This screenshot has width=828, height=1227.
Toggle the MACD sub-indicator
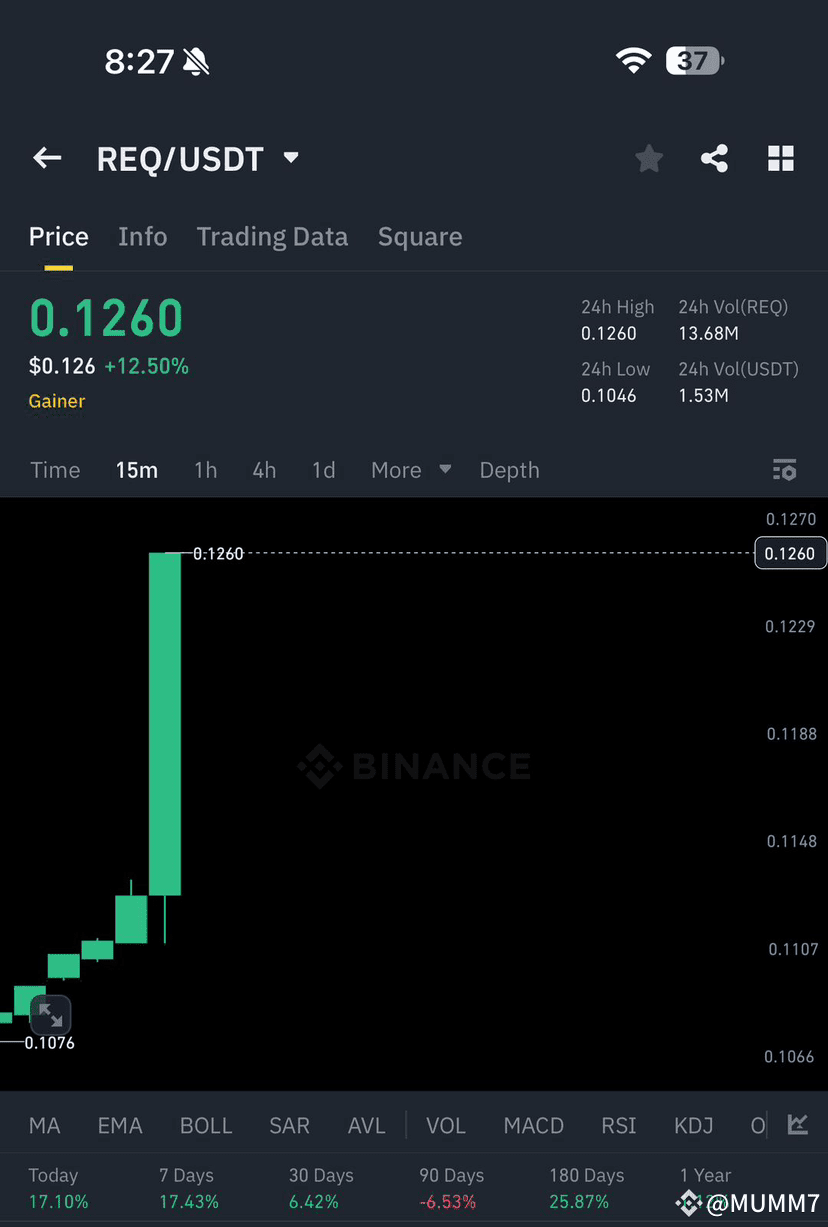534,1126
